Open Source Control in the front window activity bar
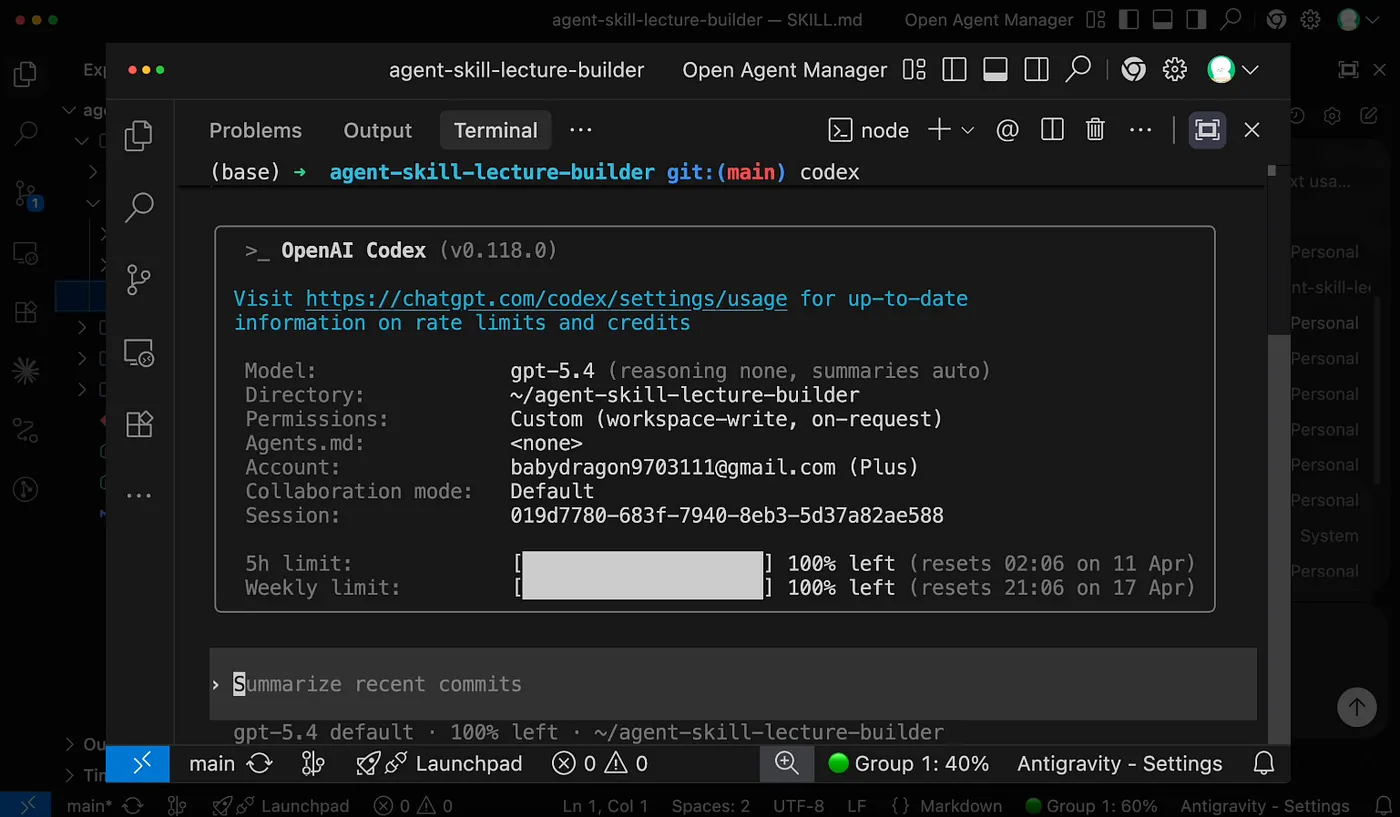1400x817 pixels. (x=139, y=281)
